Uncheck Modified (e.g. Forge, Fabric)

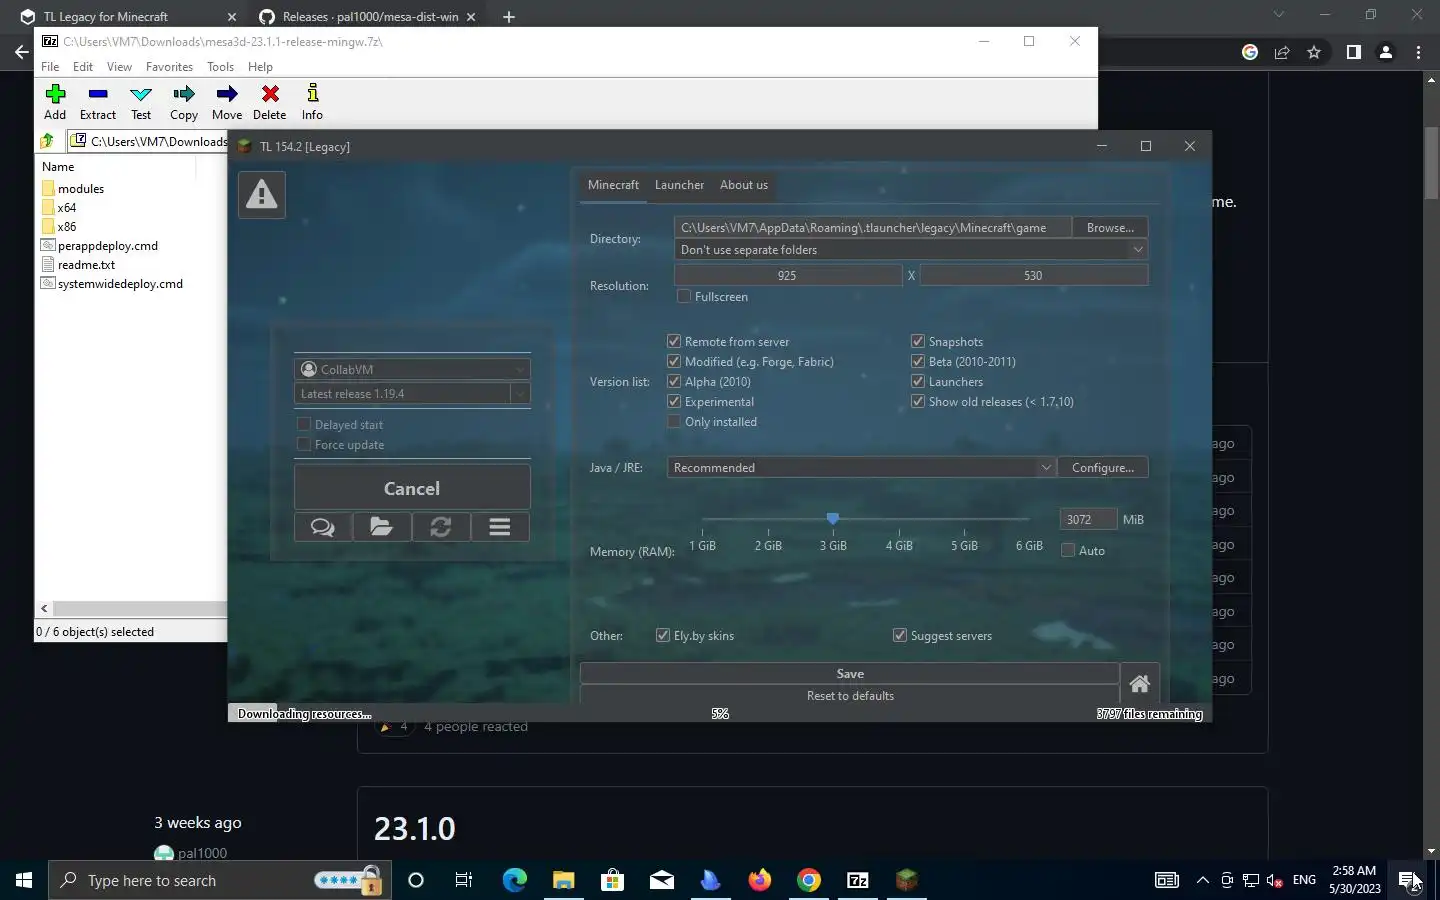pyautogui.click(x=674, y=361)
